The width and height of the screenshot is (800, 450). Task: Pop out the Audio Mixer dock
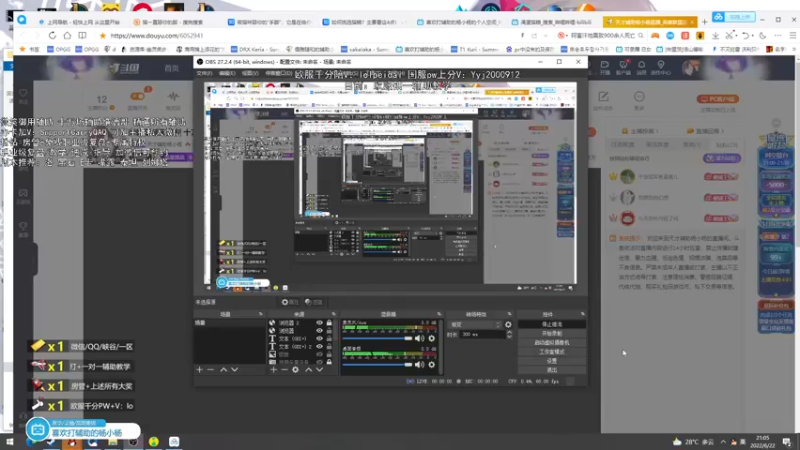(439, 314)
